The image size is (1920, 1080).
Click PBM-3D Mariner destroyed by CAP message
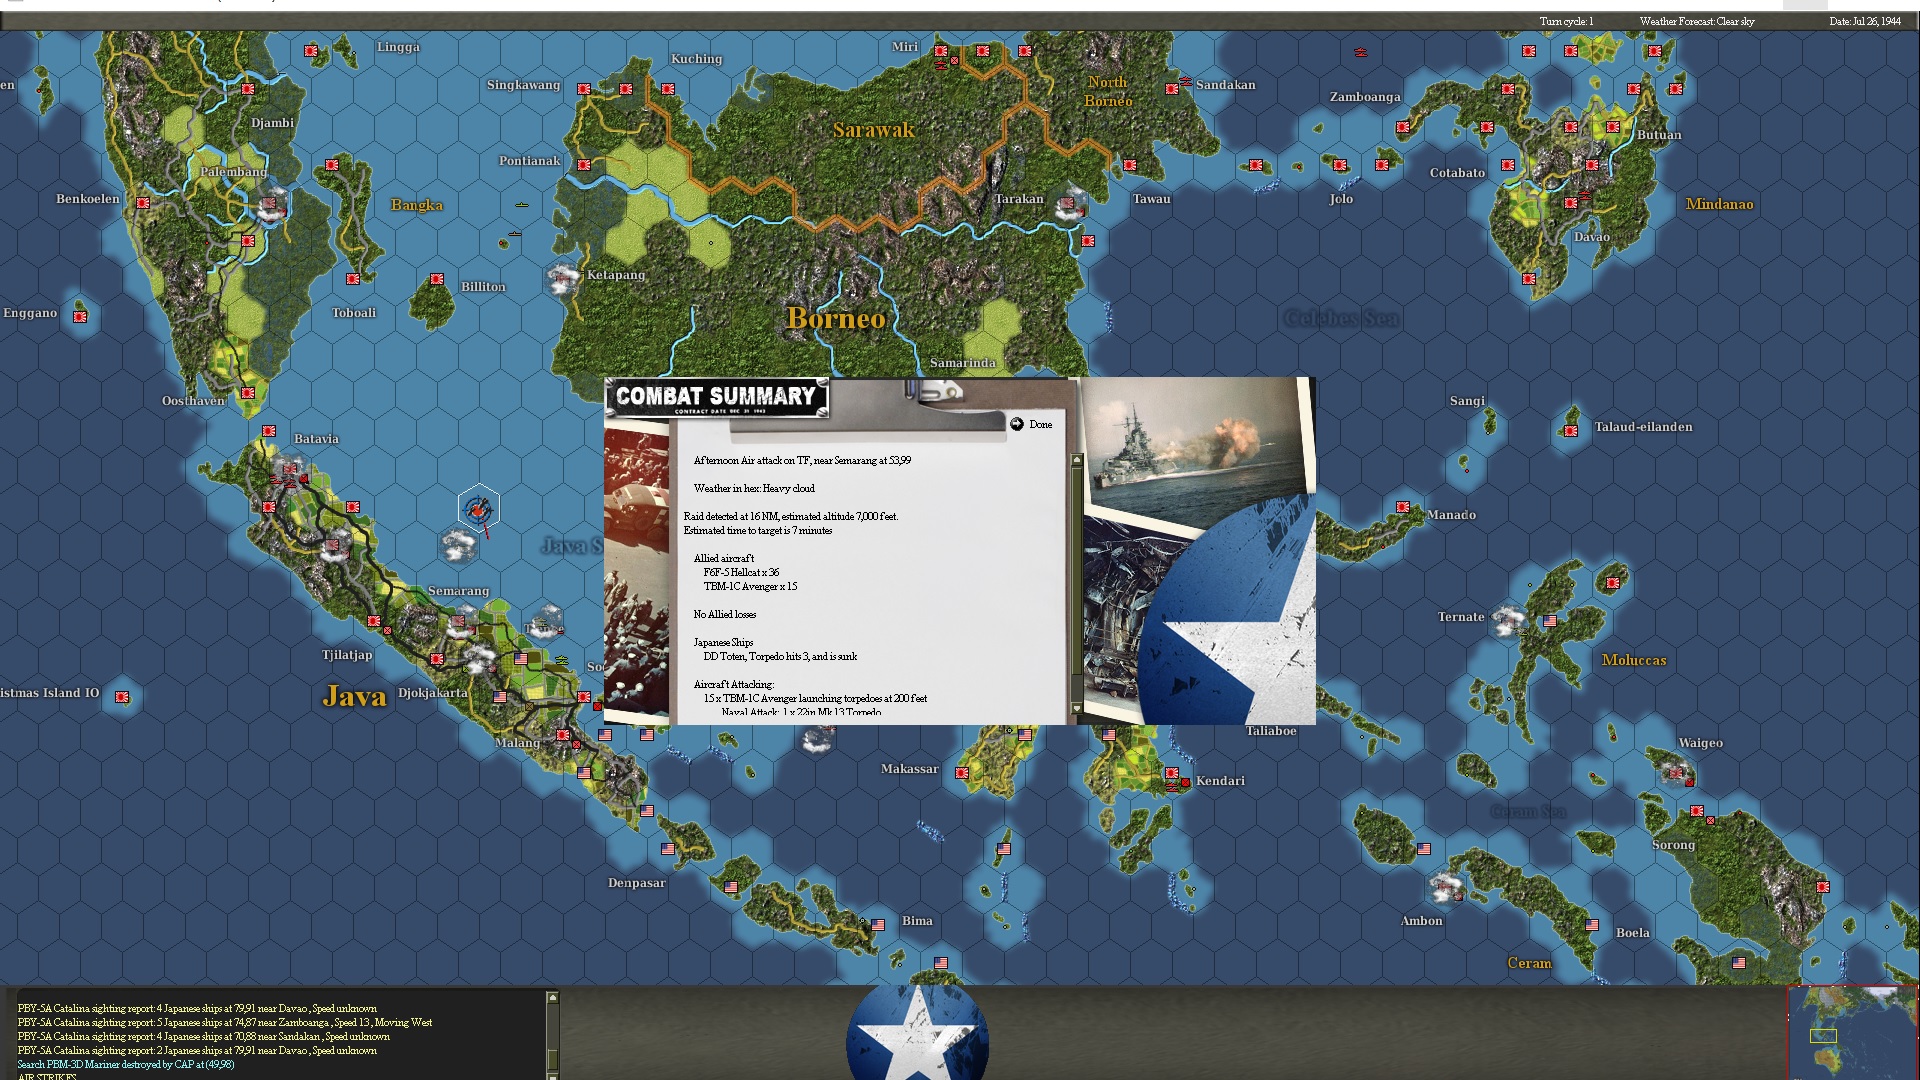tap(126, 1064)
